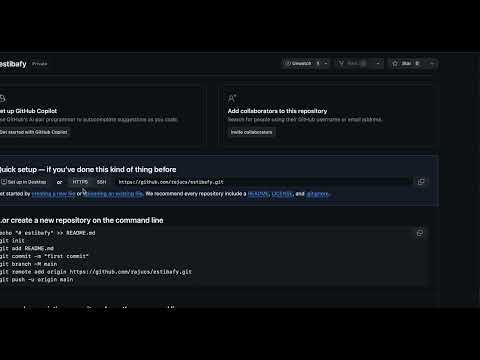
Task: Open the uploading an existing file link
Action: pyautogui.click(x=113, y=194)
